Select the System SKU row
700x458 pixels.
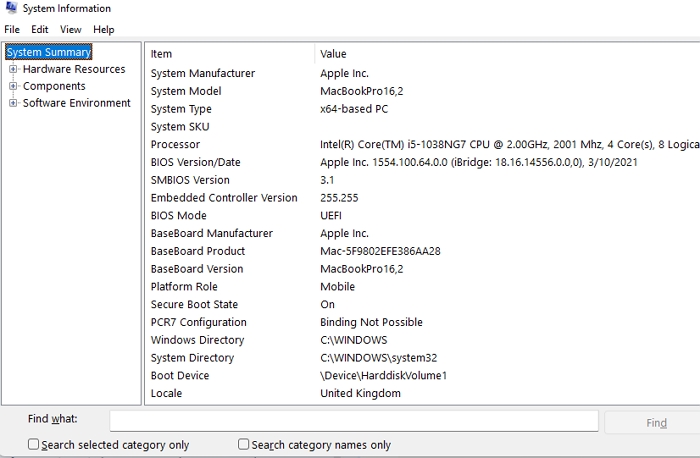(x=423, y=127)
